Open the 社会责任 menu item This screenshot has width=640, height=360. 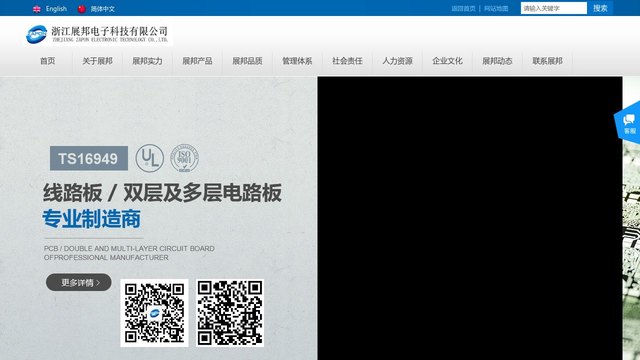pos(347,61)
